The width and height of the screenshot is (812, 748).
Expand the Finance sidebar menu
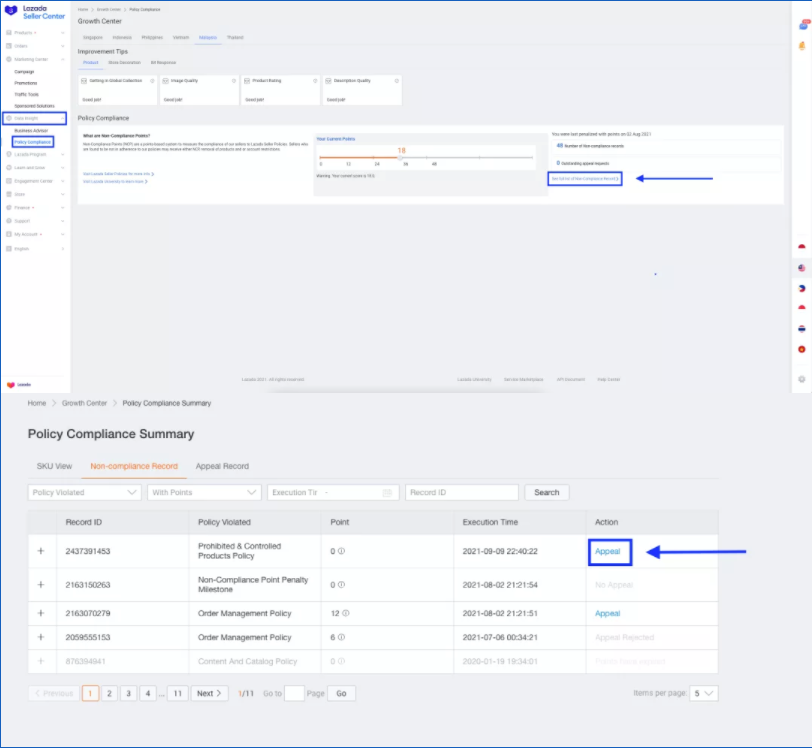point(35,208)
